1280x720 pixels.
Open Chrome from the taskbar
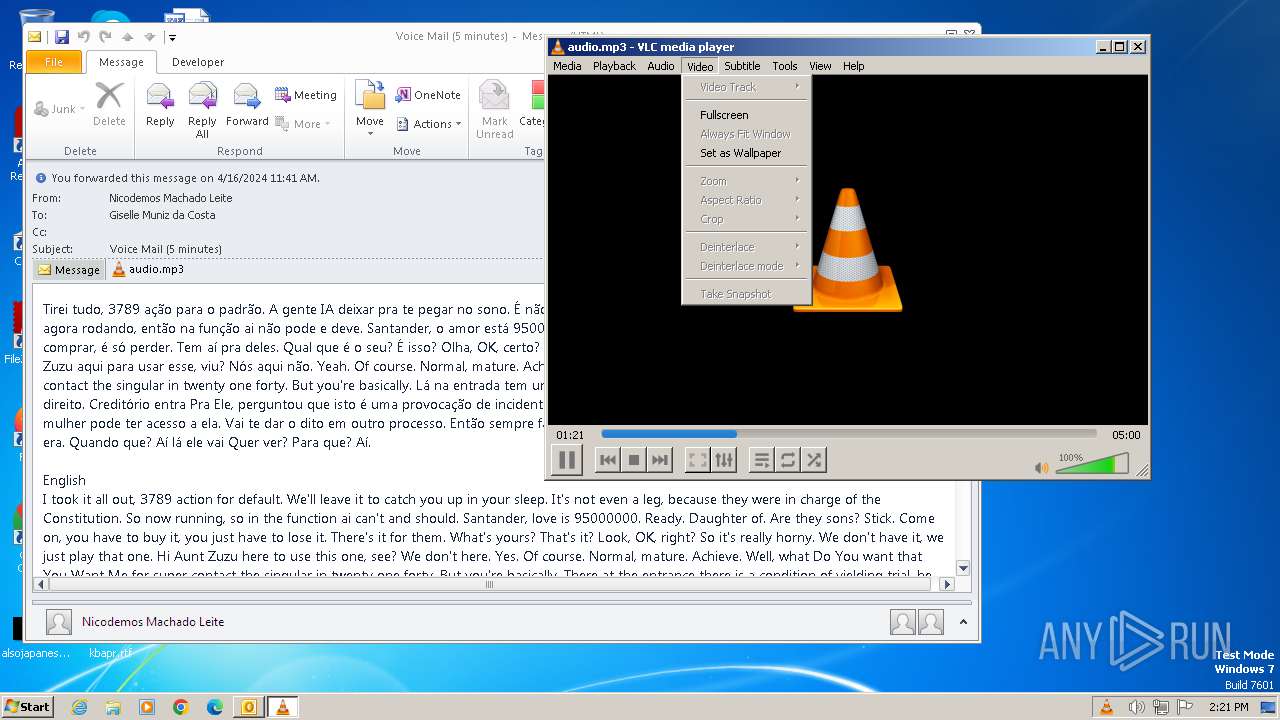click(181, 707)
